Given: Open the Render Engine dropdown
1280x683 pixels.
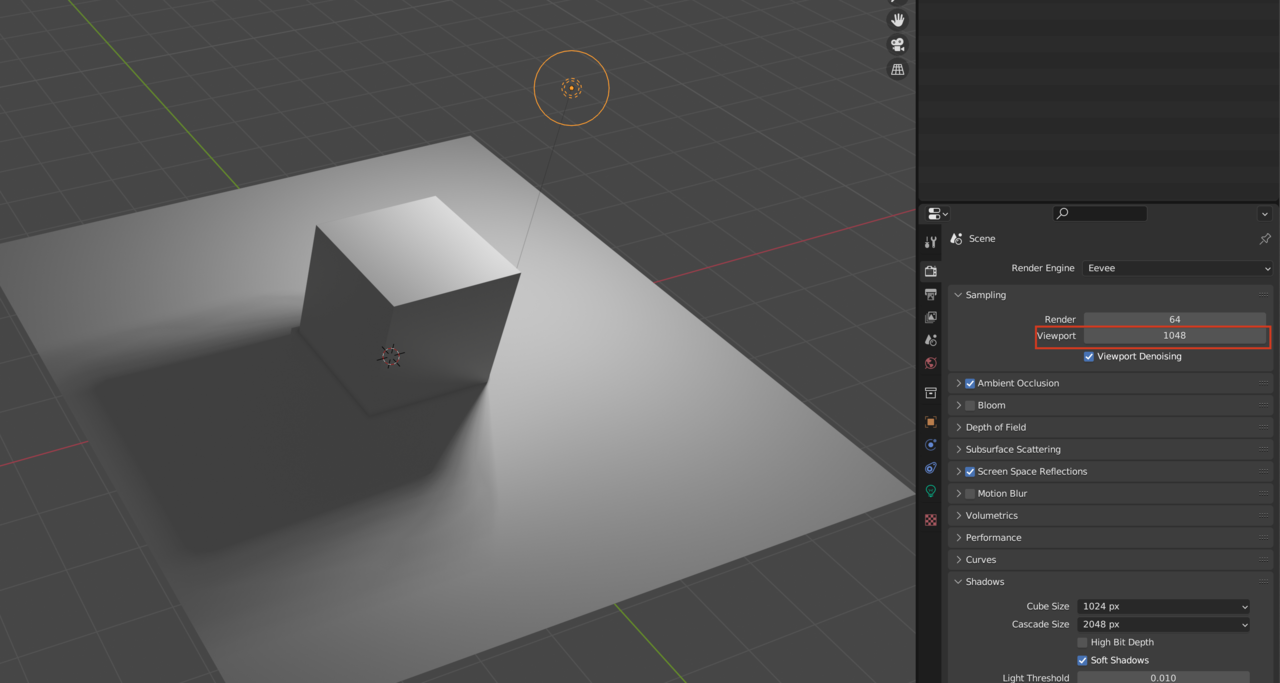Looking at the screenshot, I should (x=1178, y=268).
